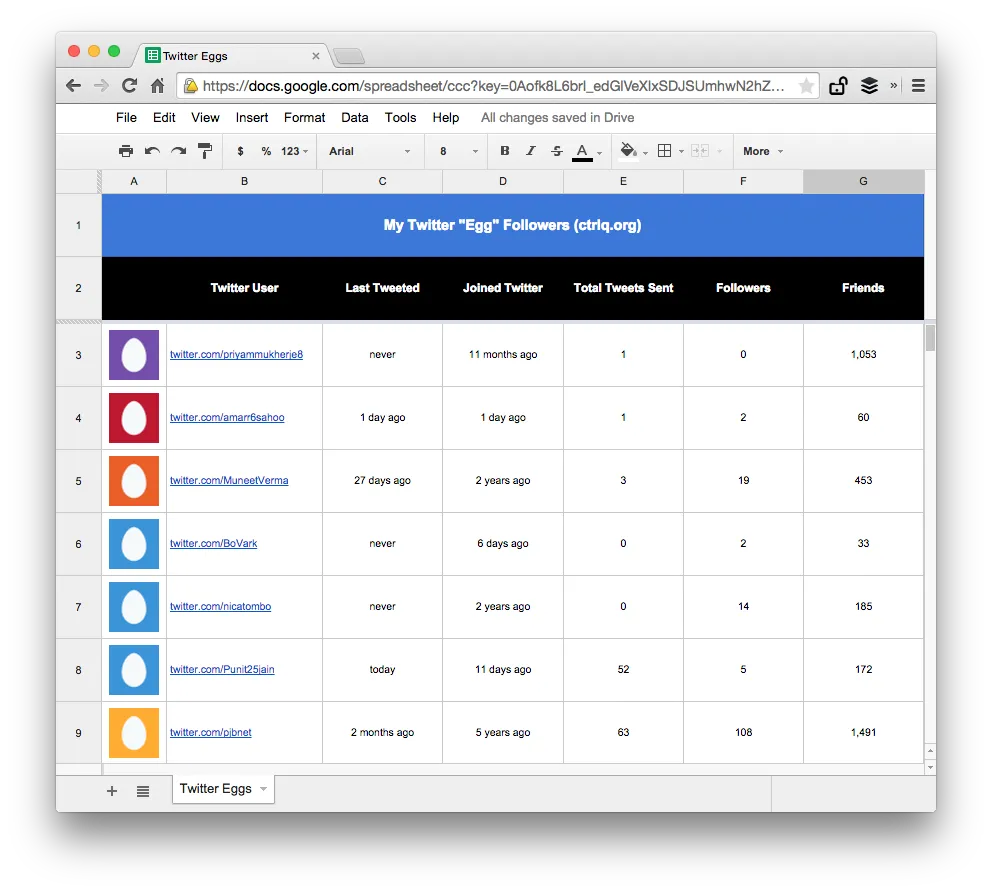Click the print icon in the toolbar
This screenshot has width=992, height=892.
point(126,151)
